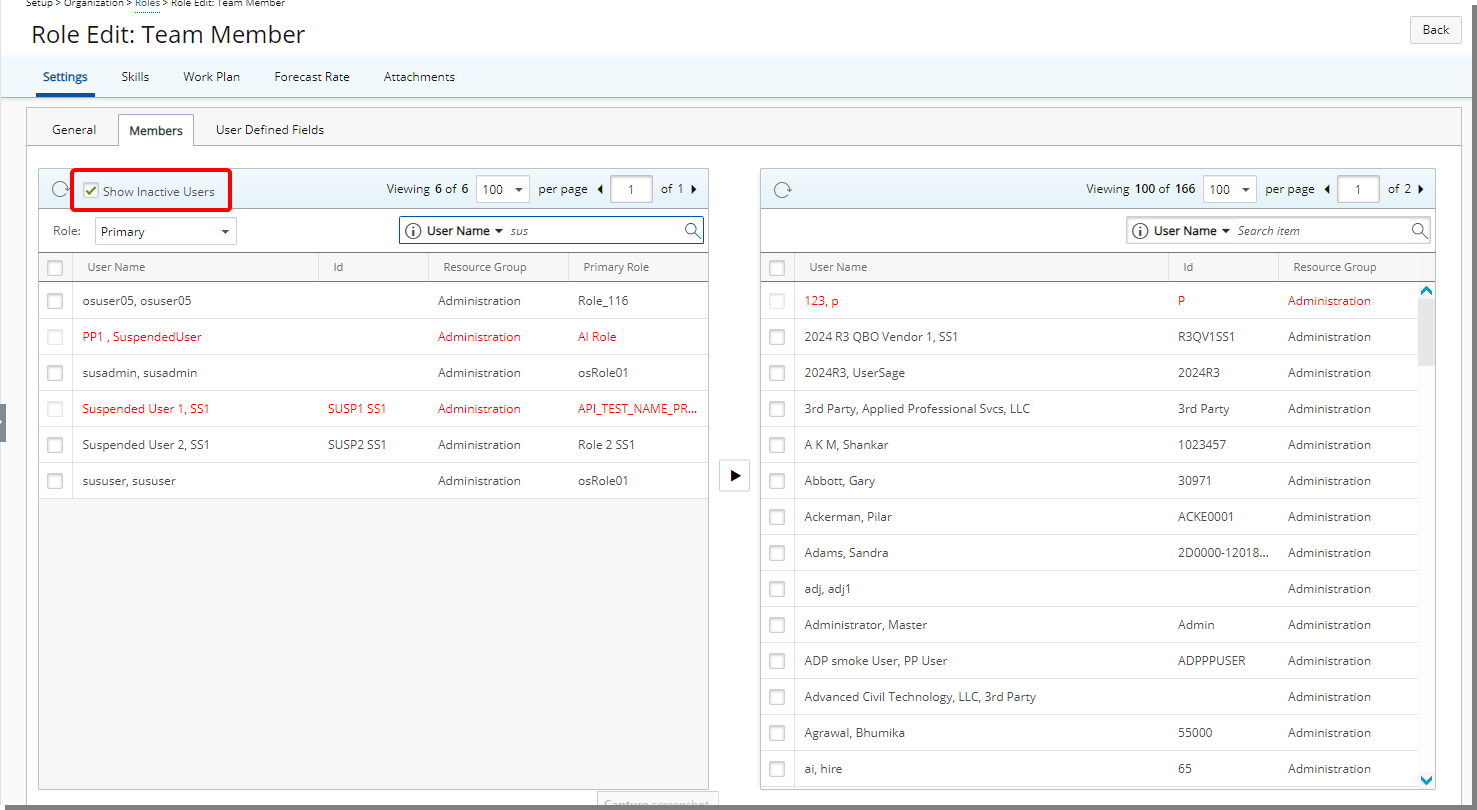Uncheck Show Inactive Users checkbox
This screenshot has height=810, width=1477.
[91, 191]
